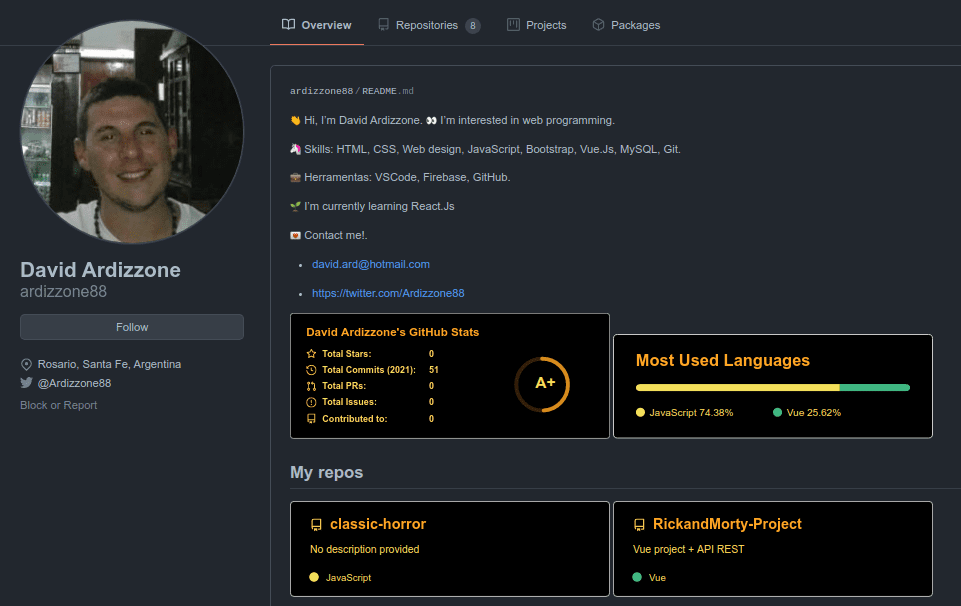The height and width of the screenshot is (606, 961).
Task: Click the @Ardizzone88 Twitter handle
Action: pyautogui.click(x=74, y=383)
